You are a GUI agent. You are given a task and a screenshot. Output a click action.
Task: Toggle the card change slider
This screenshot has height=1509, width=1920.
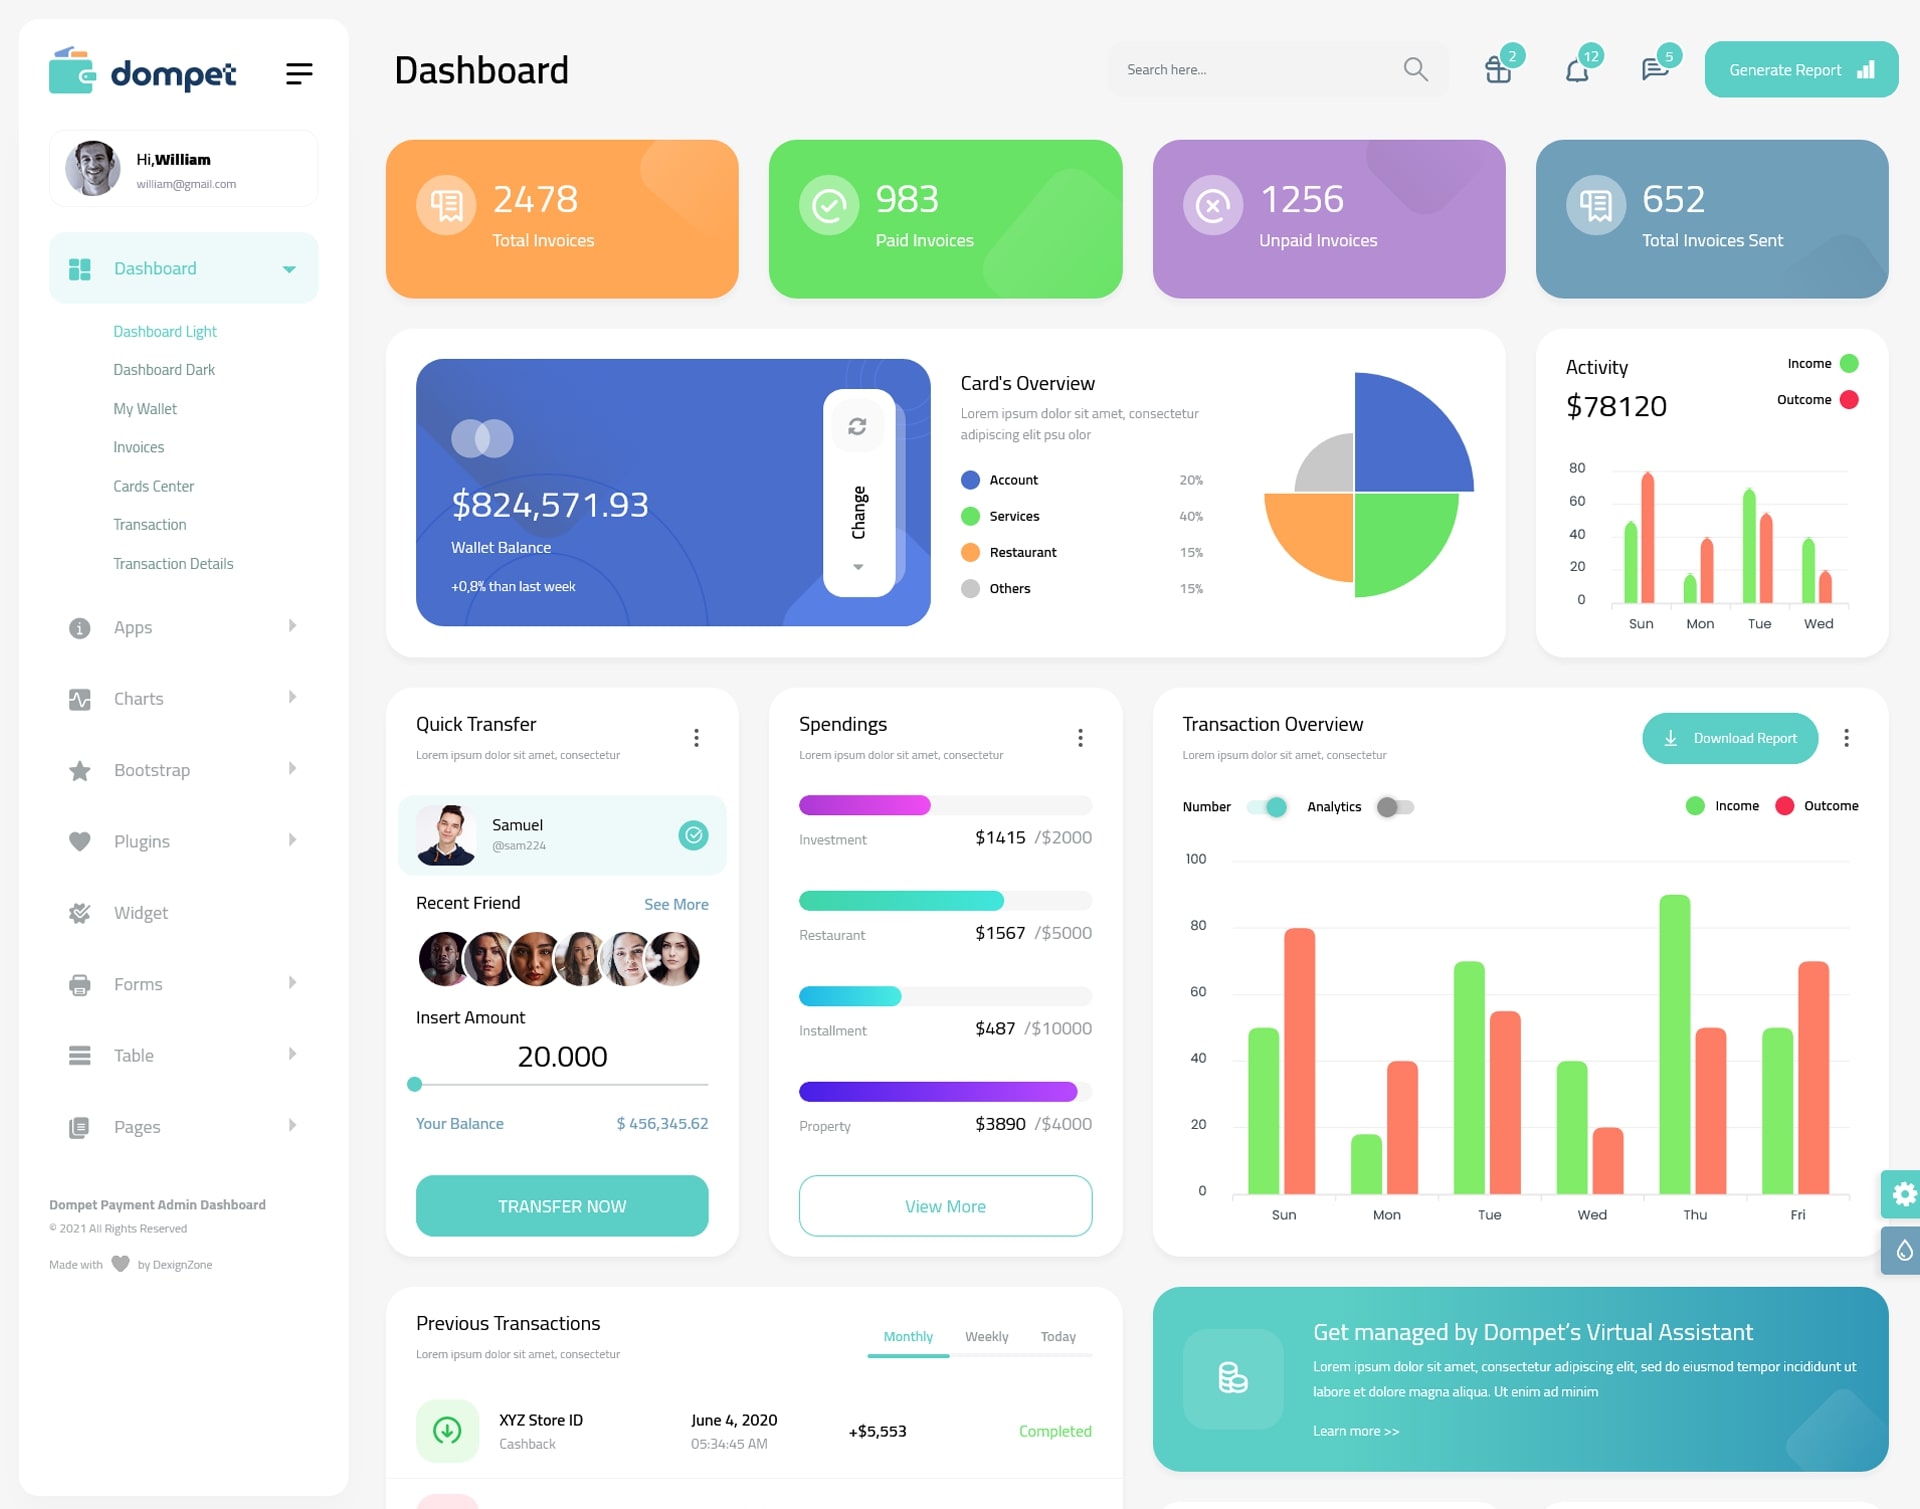[857, 491]
